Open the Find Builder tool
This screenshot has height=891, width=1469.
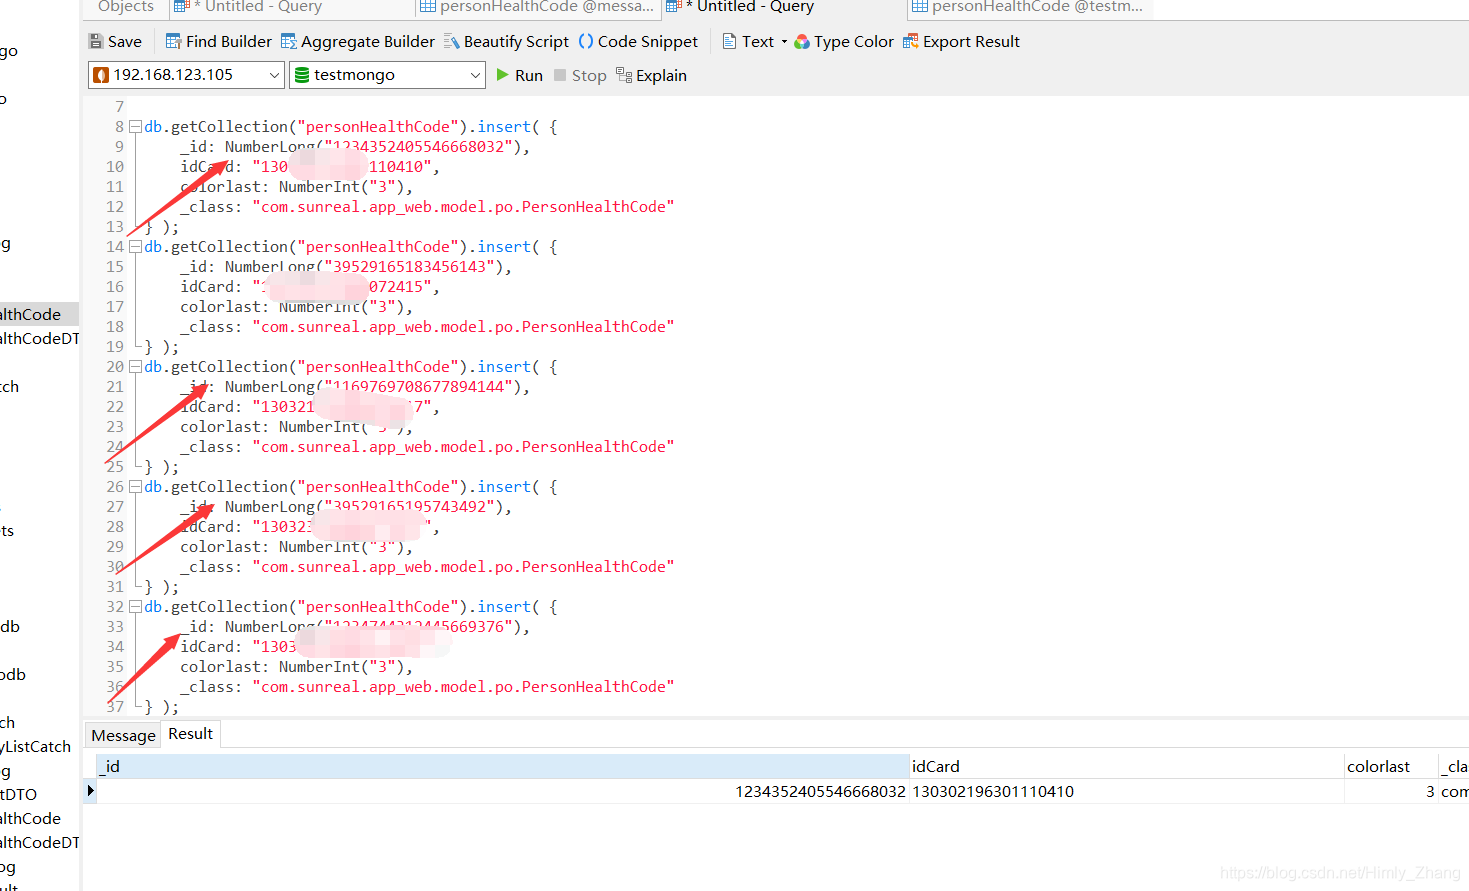(x=218, y=41)
